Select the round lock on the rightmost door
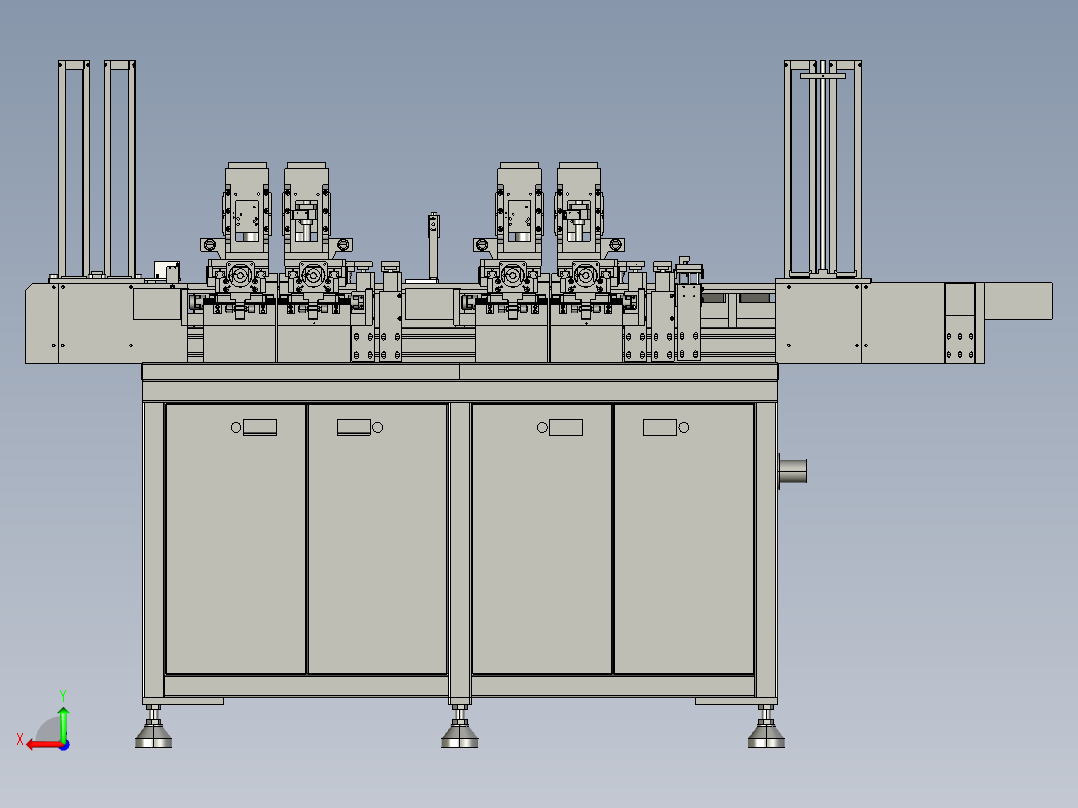Image resolution: width=1078 pixels, height=808 pixels. tap(683, 428)
